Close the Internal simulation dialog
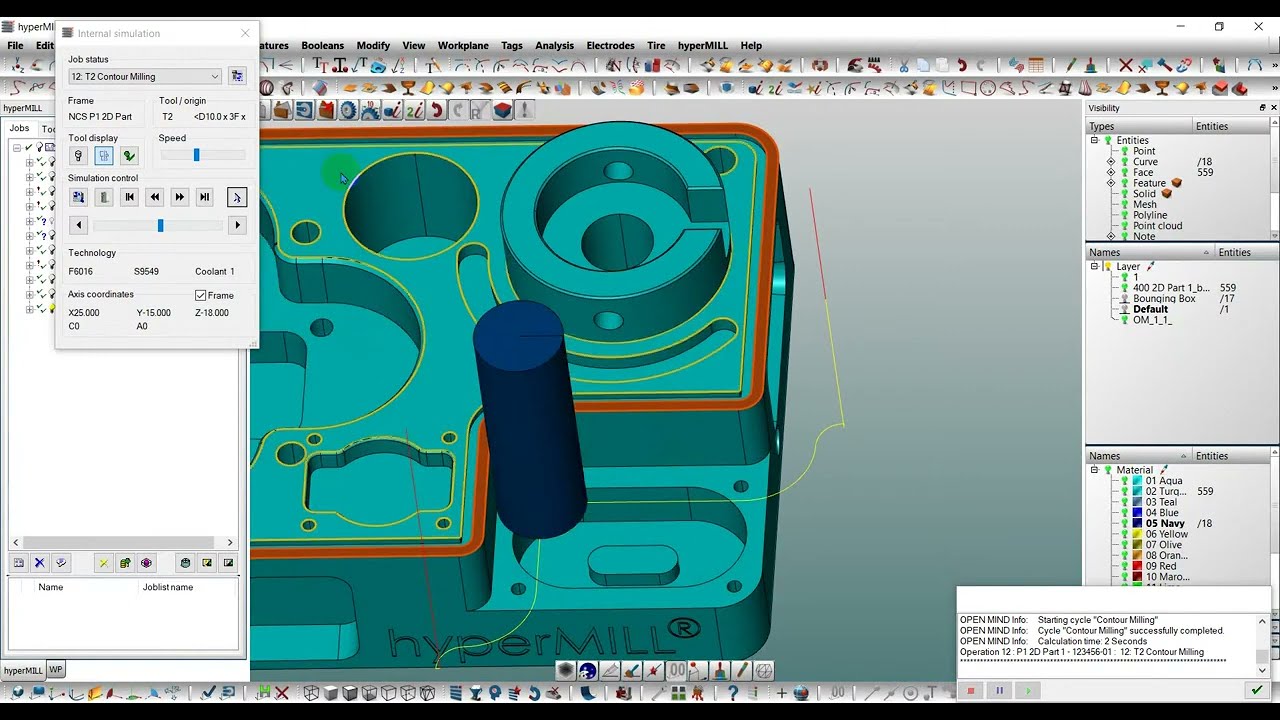This screenshot has height=720, width=1280. (245, 33)
